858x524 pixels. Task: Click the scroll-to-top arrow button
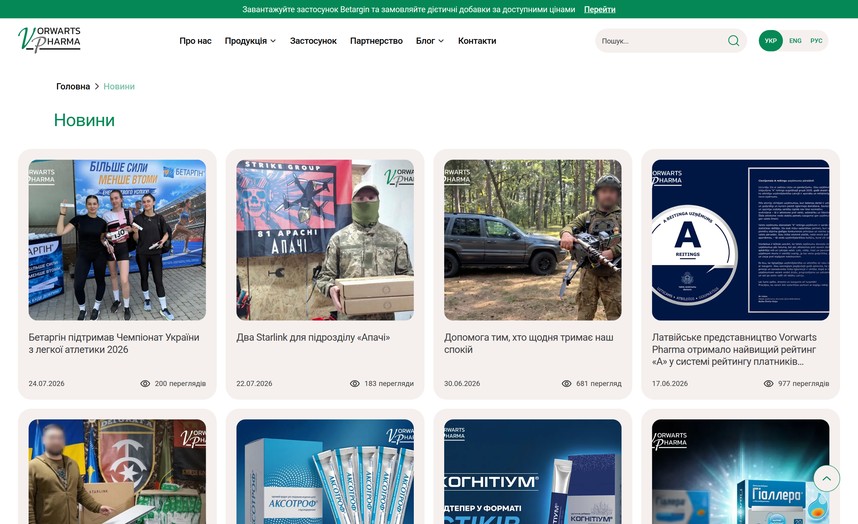click(826, 479)
